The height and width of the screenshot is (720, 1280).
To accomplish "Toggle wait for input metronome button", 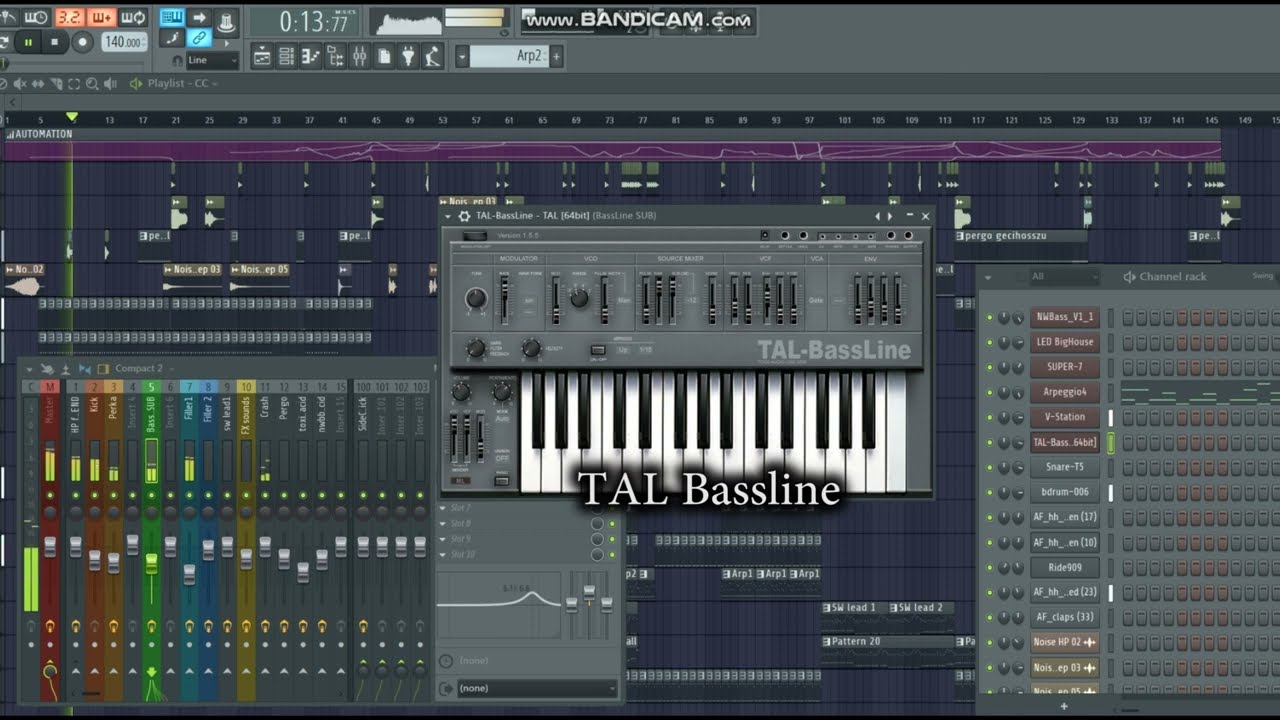I will click(36, 18).
